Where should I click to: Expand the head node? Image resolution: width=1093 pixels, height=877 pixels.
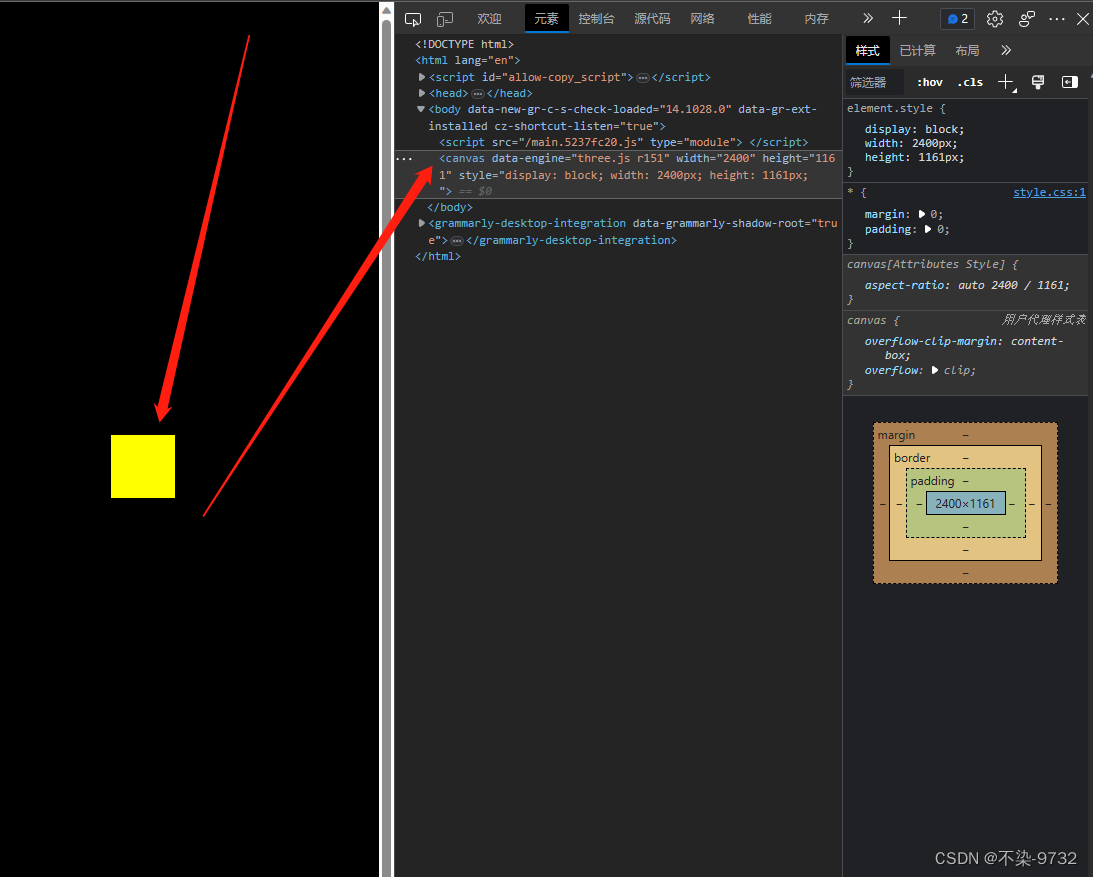pos(422,93)
